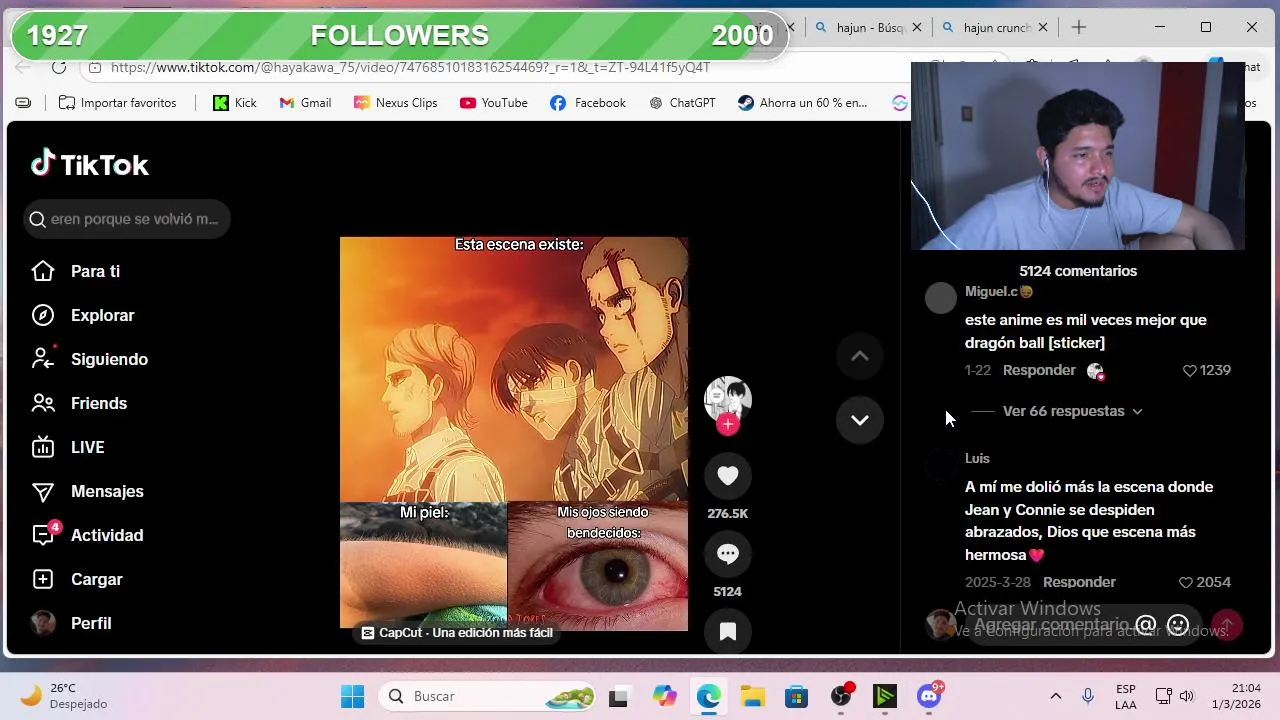Bookmark the video with save icon
Image resolution: width=1280 pixels, height=720 pixels.
click(x=728, y=631)
